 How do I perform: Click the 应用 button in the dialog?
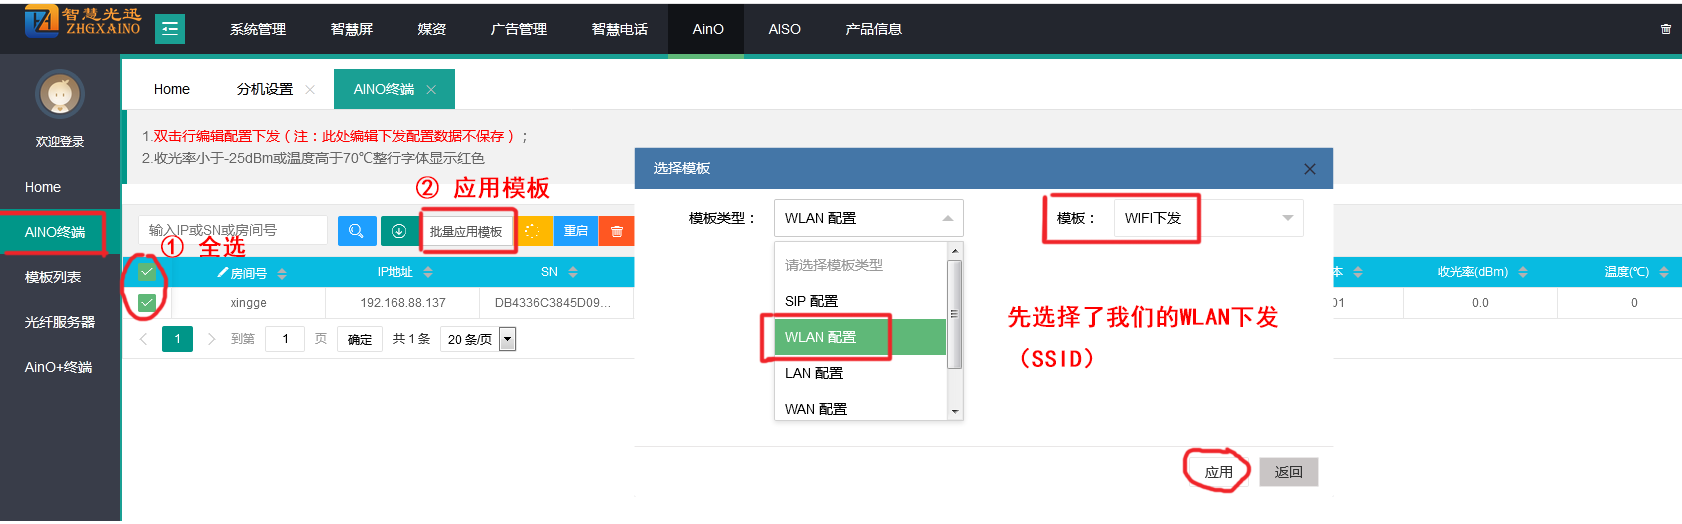[1218, 472]
